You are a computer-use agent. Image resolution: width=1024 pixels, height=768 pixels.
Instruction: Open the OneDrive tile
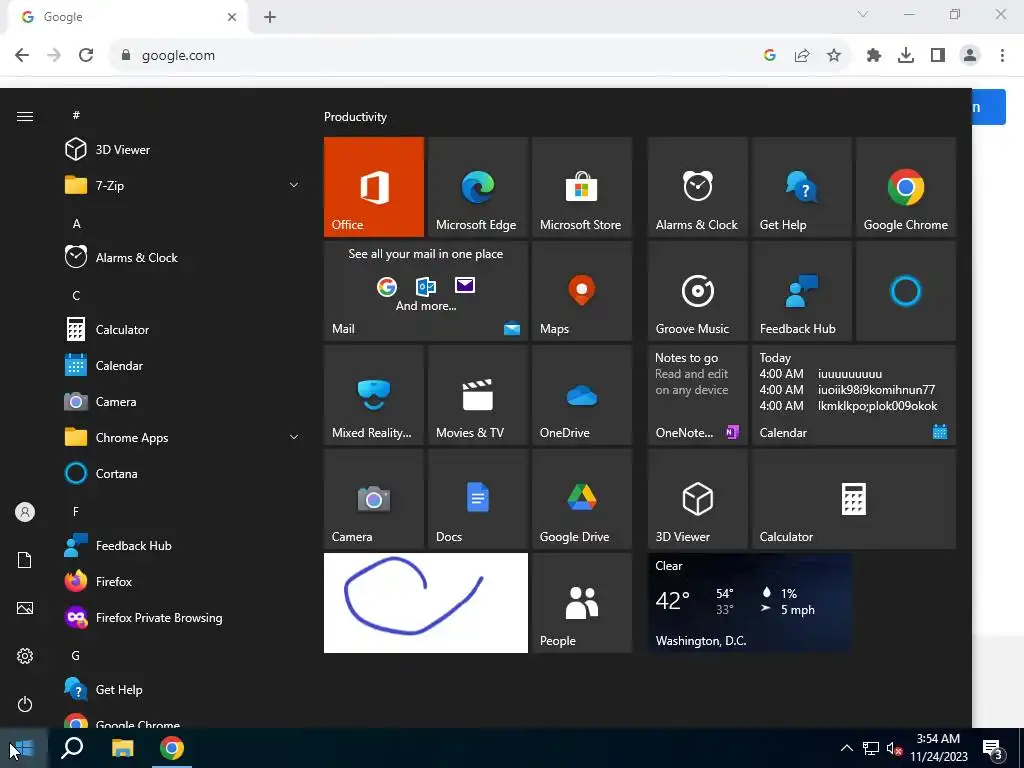pos(582,395)
